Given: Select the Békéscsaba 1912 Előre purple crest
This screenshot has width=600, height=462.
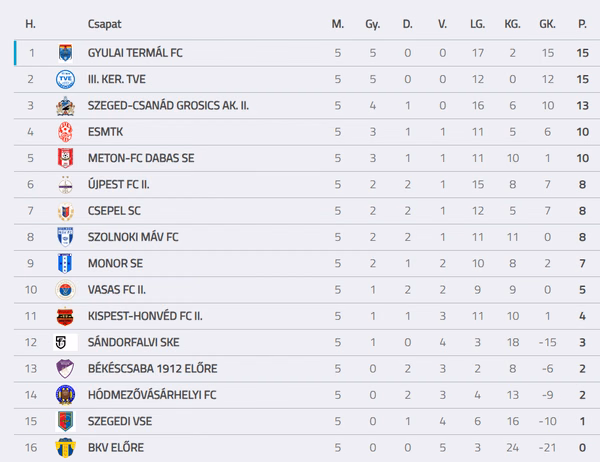Looking at the screenshot, I should point(65,369).
